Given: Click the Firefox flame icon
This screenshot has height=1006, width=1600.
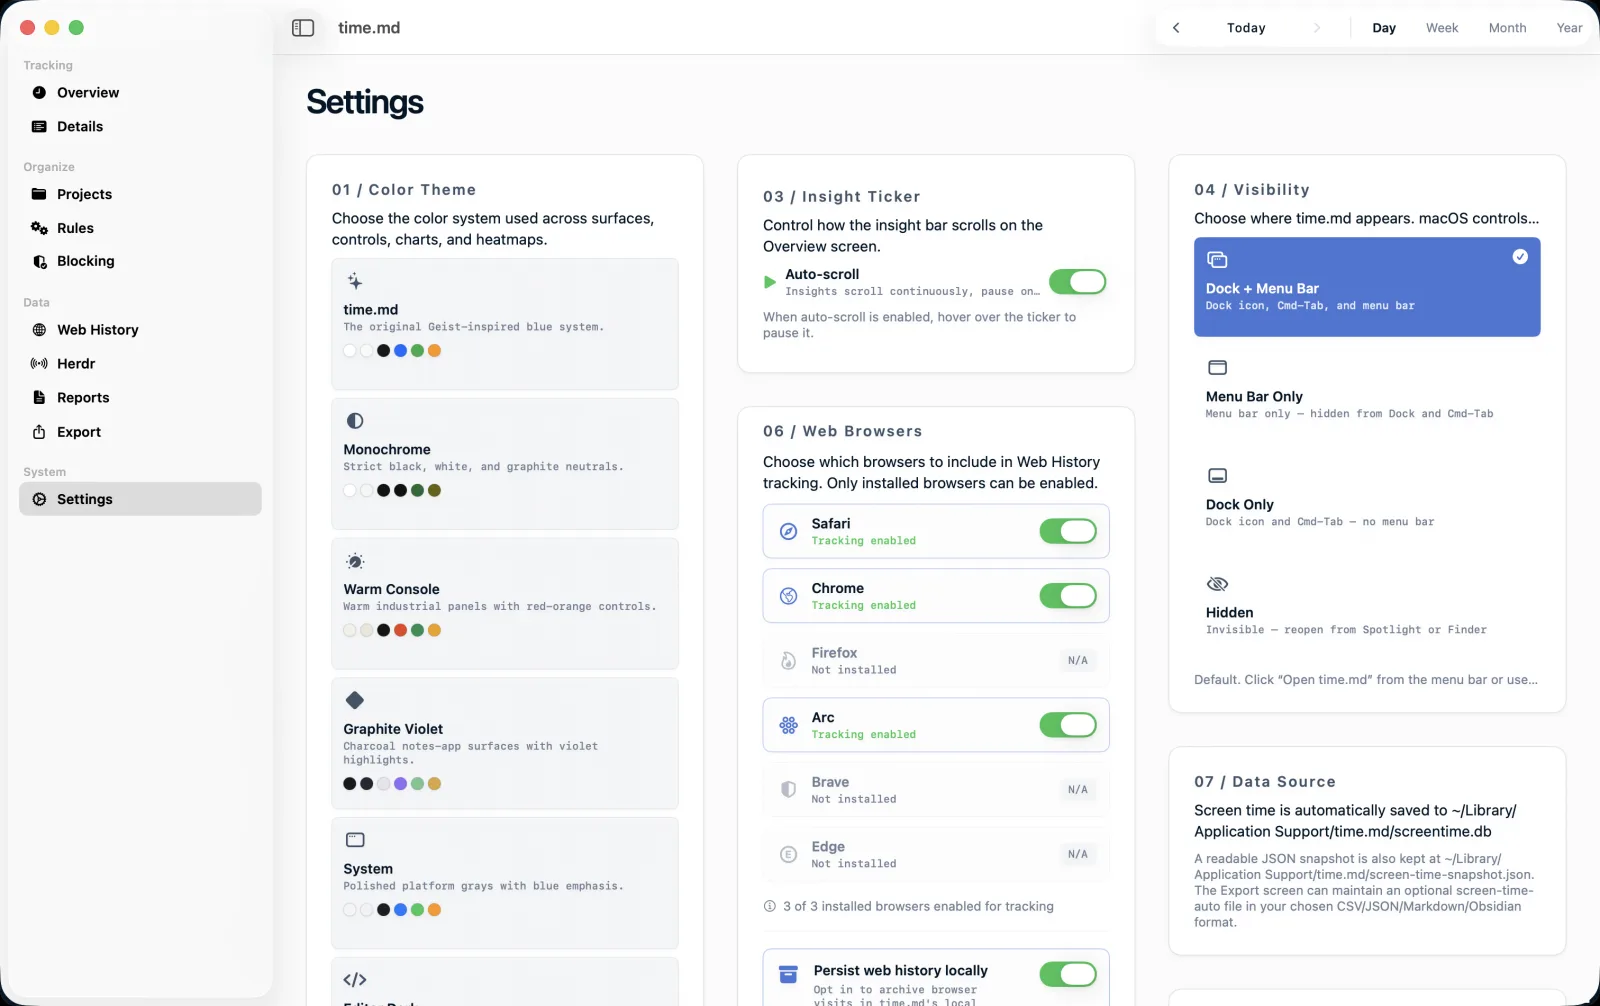Looking at the screenshot, I should click(789, 660).
